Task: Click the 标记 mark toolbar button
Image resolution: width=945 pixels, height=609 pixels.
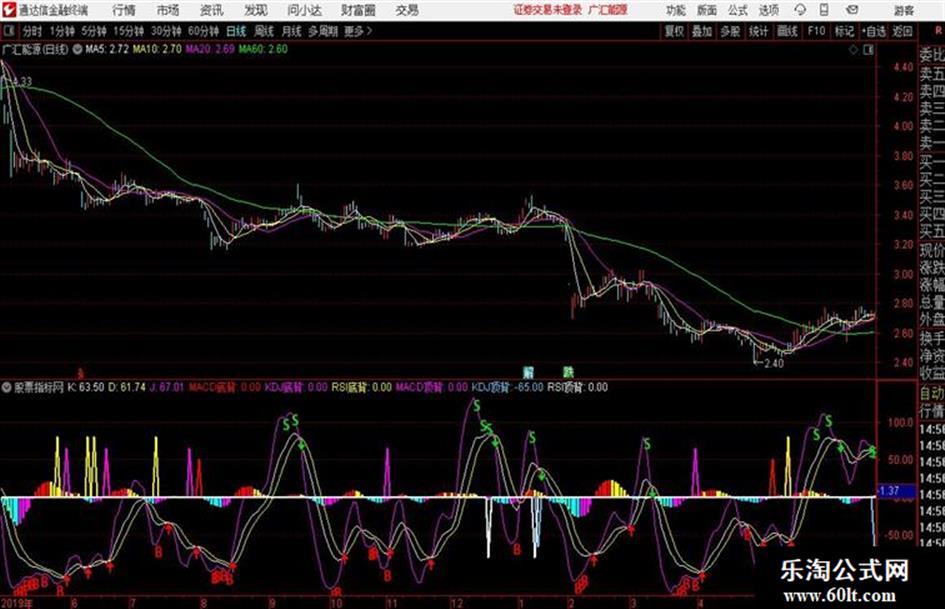Action: 844,31
